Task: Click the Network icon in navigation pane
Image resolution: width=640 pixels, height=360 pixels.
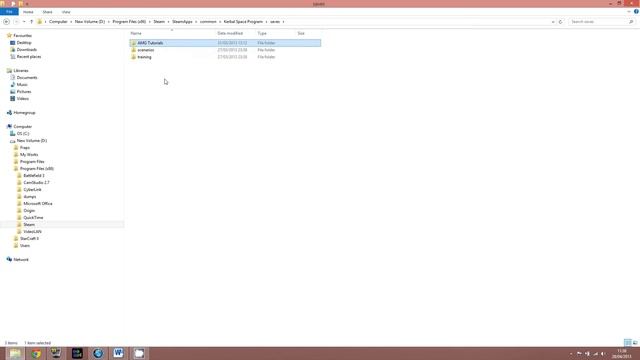Action: (9, 260)
